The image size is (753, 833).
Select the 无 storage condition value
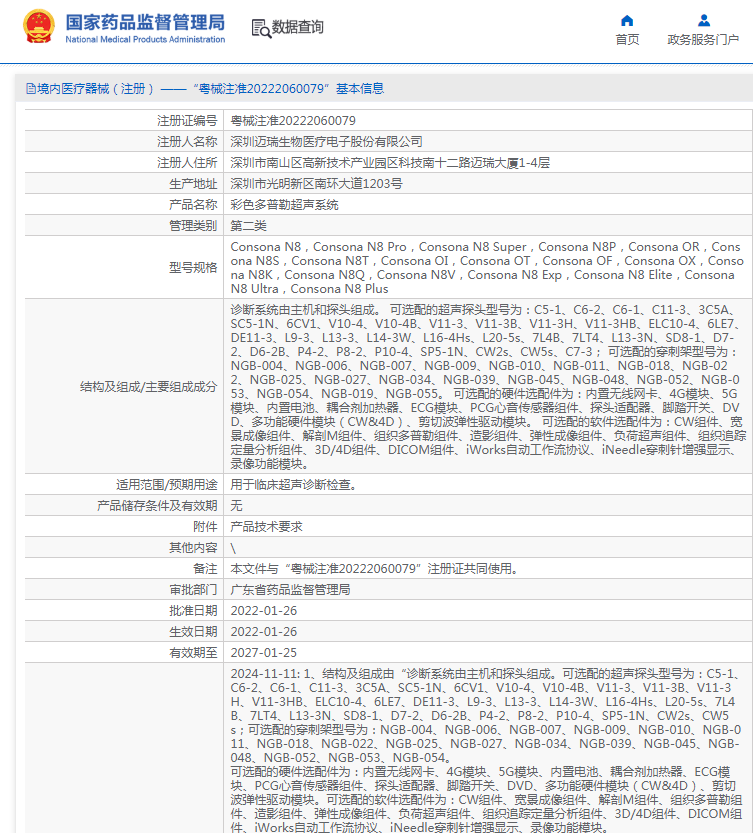pyautogui.click(x=236, y=506)
